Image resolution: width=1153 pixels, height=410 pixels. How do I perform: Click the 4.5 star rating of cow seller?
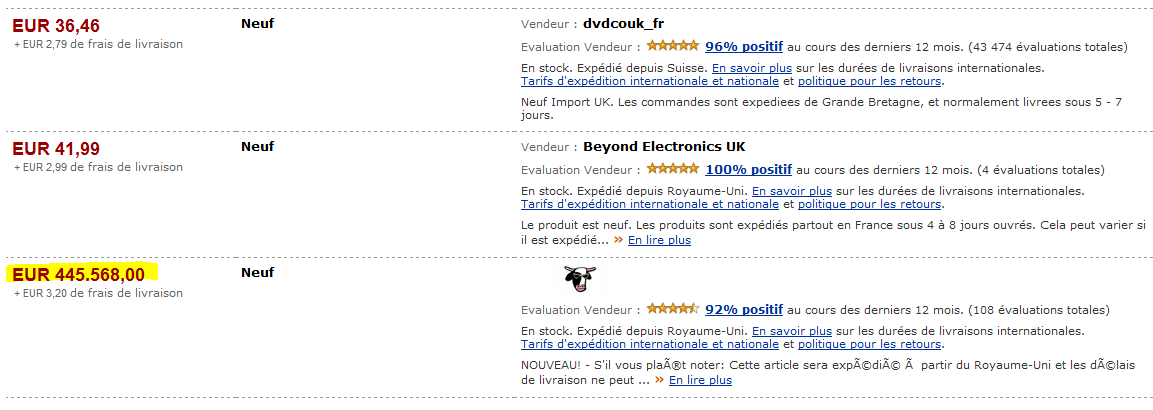point(673,309)
